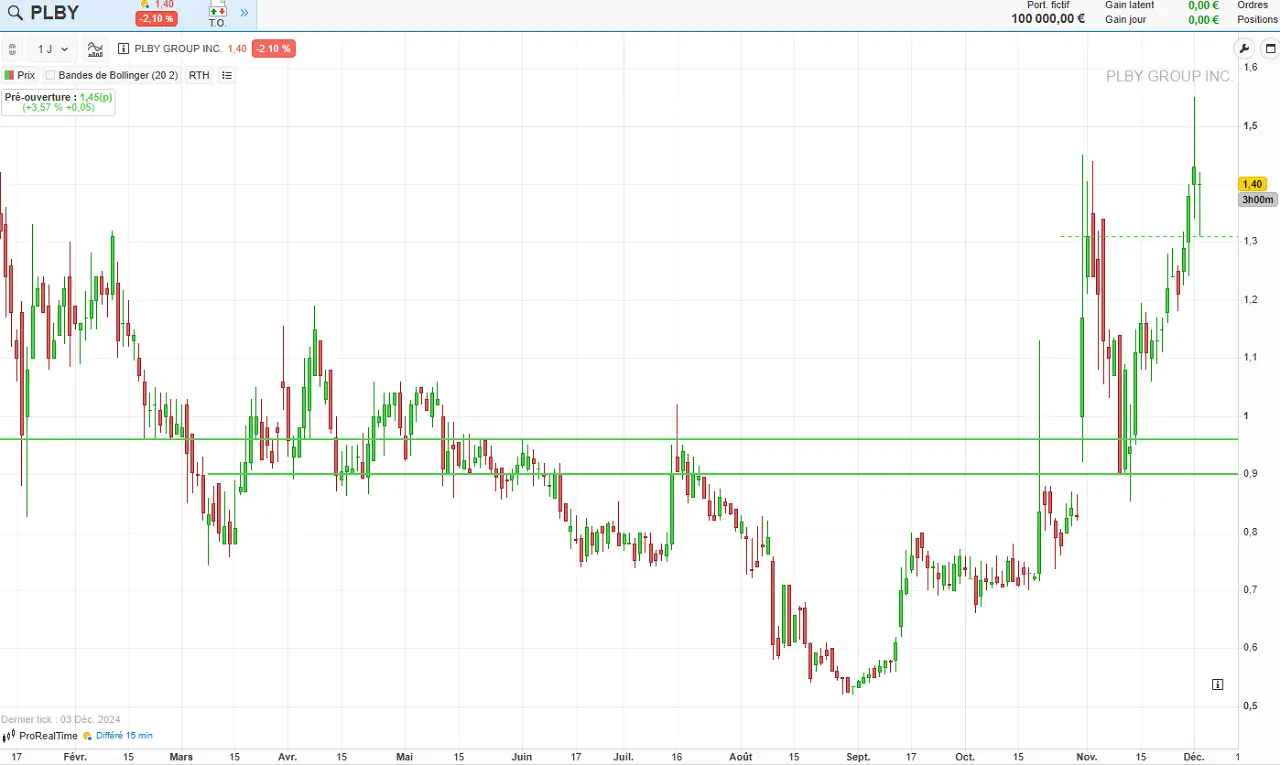1280x765 pixels.
Task: Click the Positions link
Action: [1258, 20]
